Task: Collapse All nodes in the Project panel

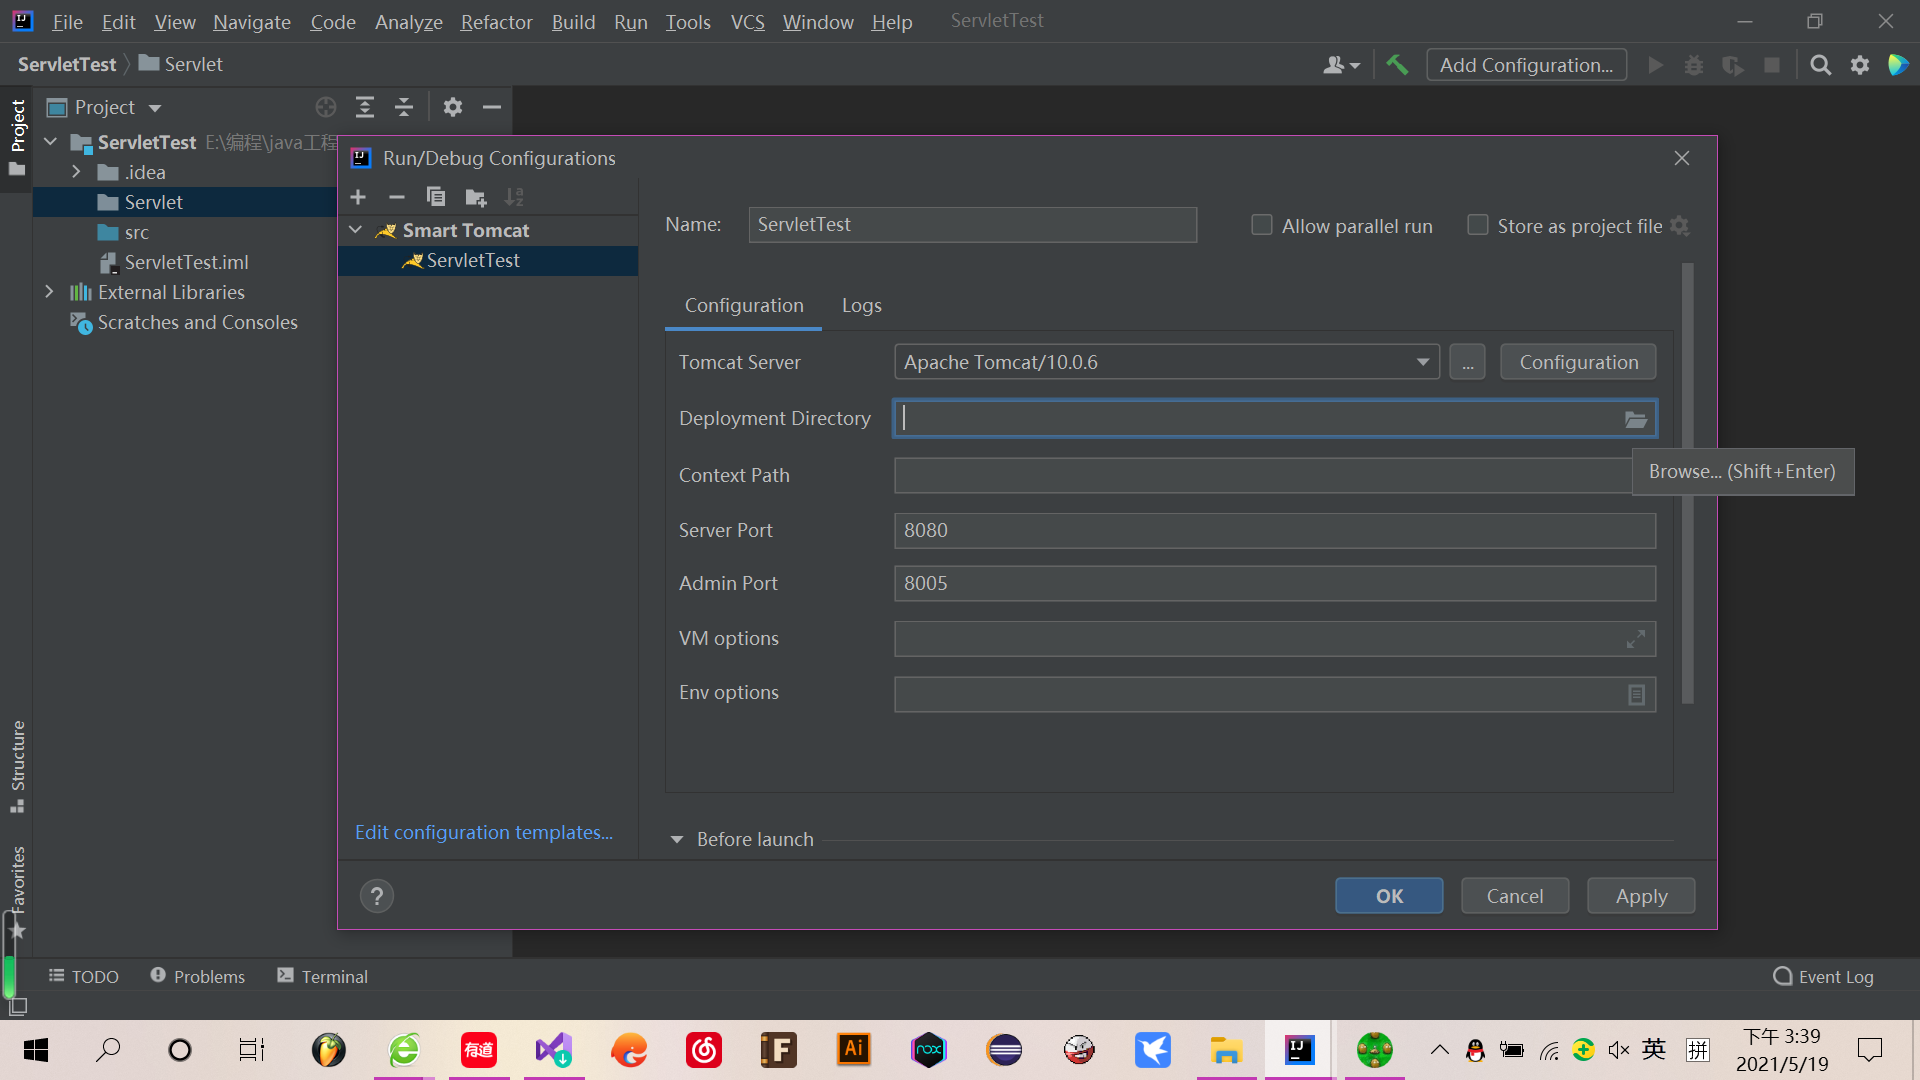Action: (403, 107)
